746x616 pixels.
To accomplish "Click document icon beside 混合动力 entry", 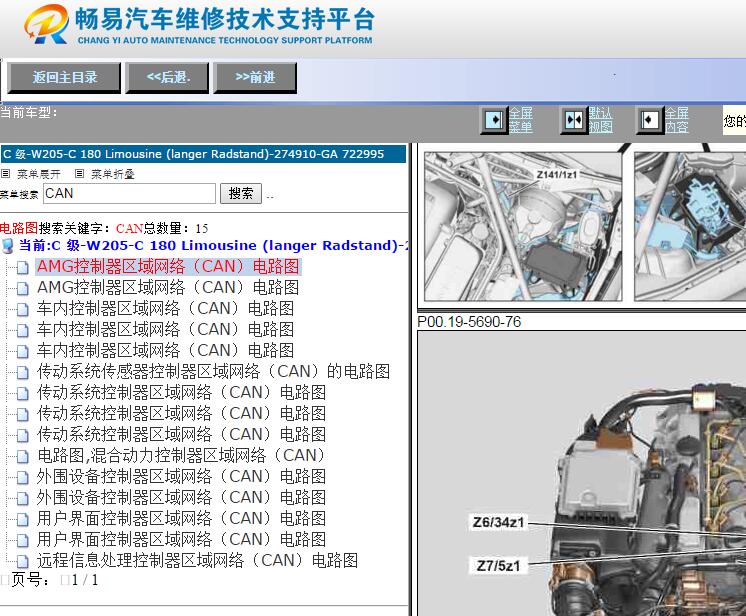I will (22, 457).
